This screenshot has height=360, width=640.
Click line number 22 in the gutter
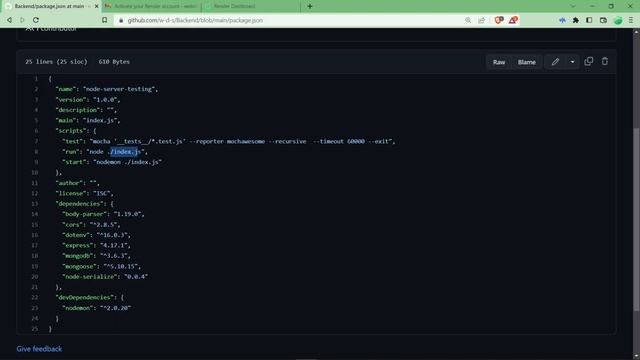(35, 298)
